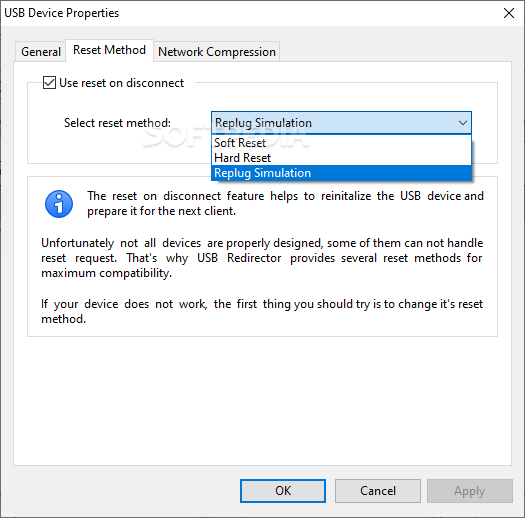Confirm with the OK button
Screen dimensions: 525x518
click(283, 491)
